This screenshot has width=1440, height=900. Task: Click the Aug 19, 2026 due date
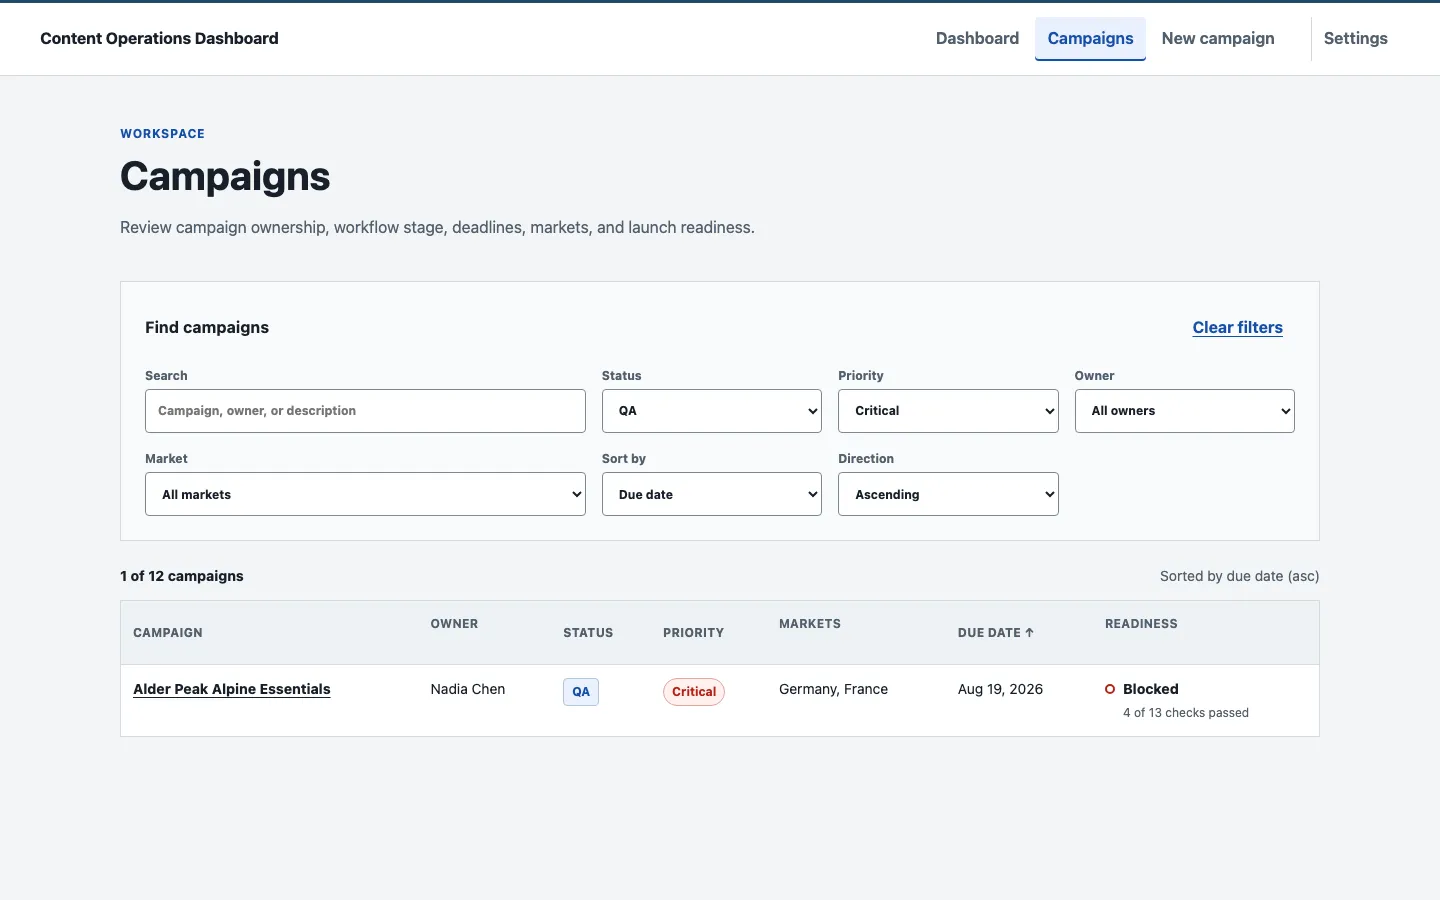(1000, 689)
